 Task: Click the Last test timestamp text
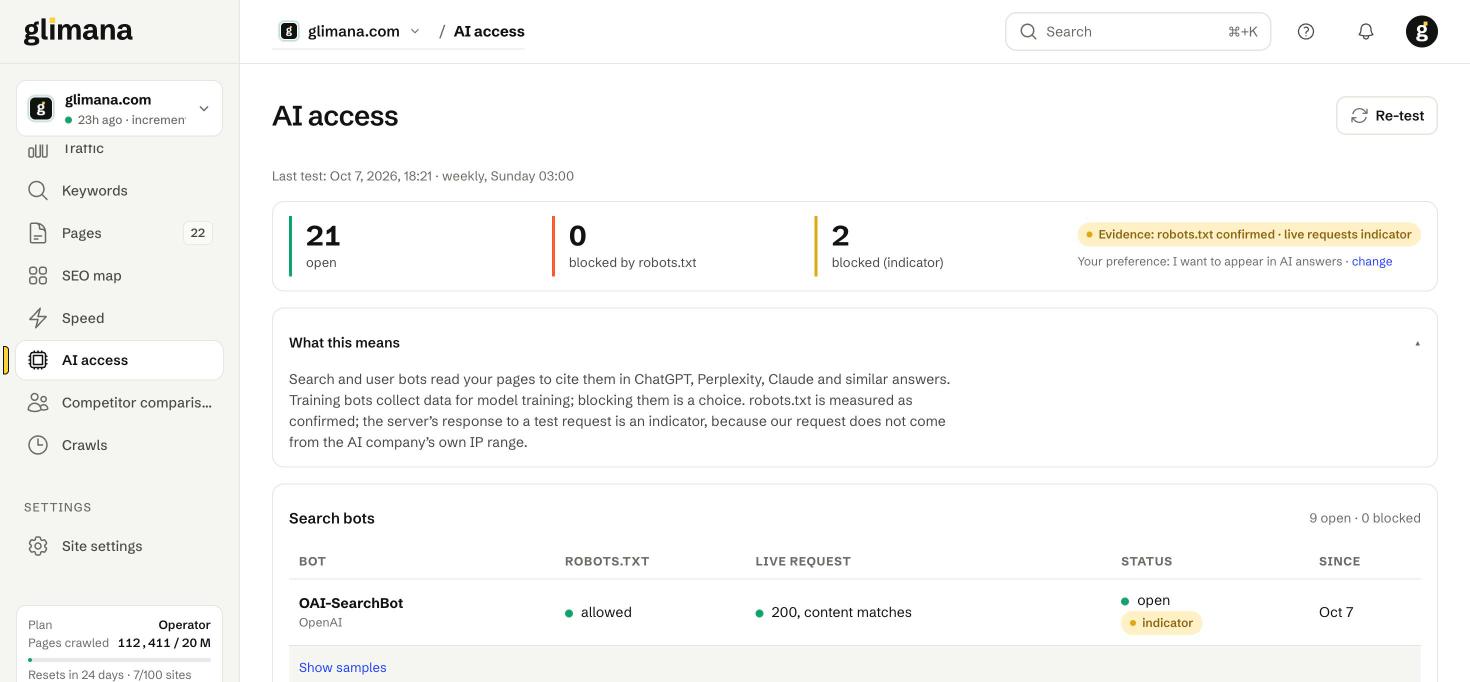pyautogui.click(x=423, y=176)
